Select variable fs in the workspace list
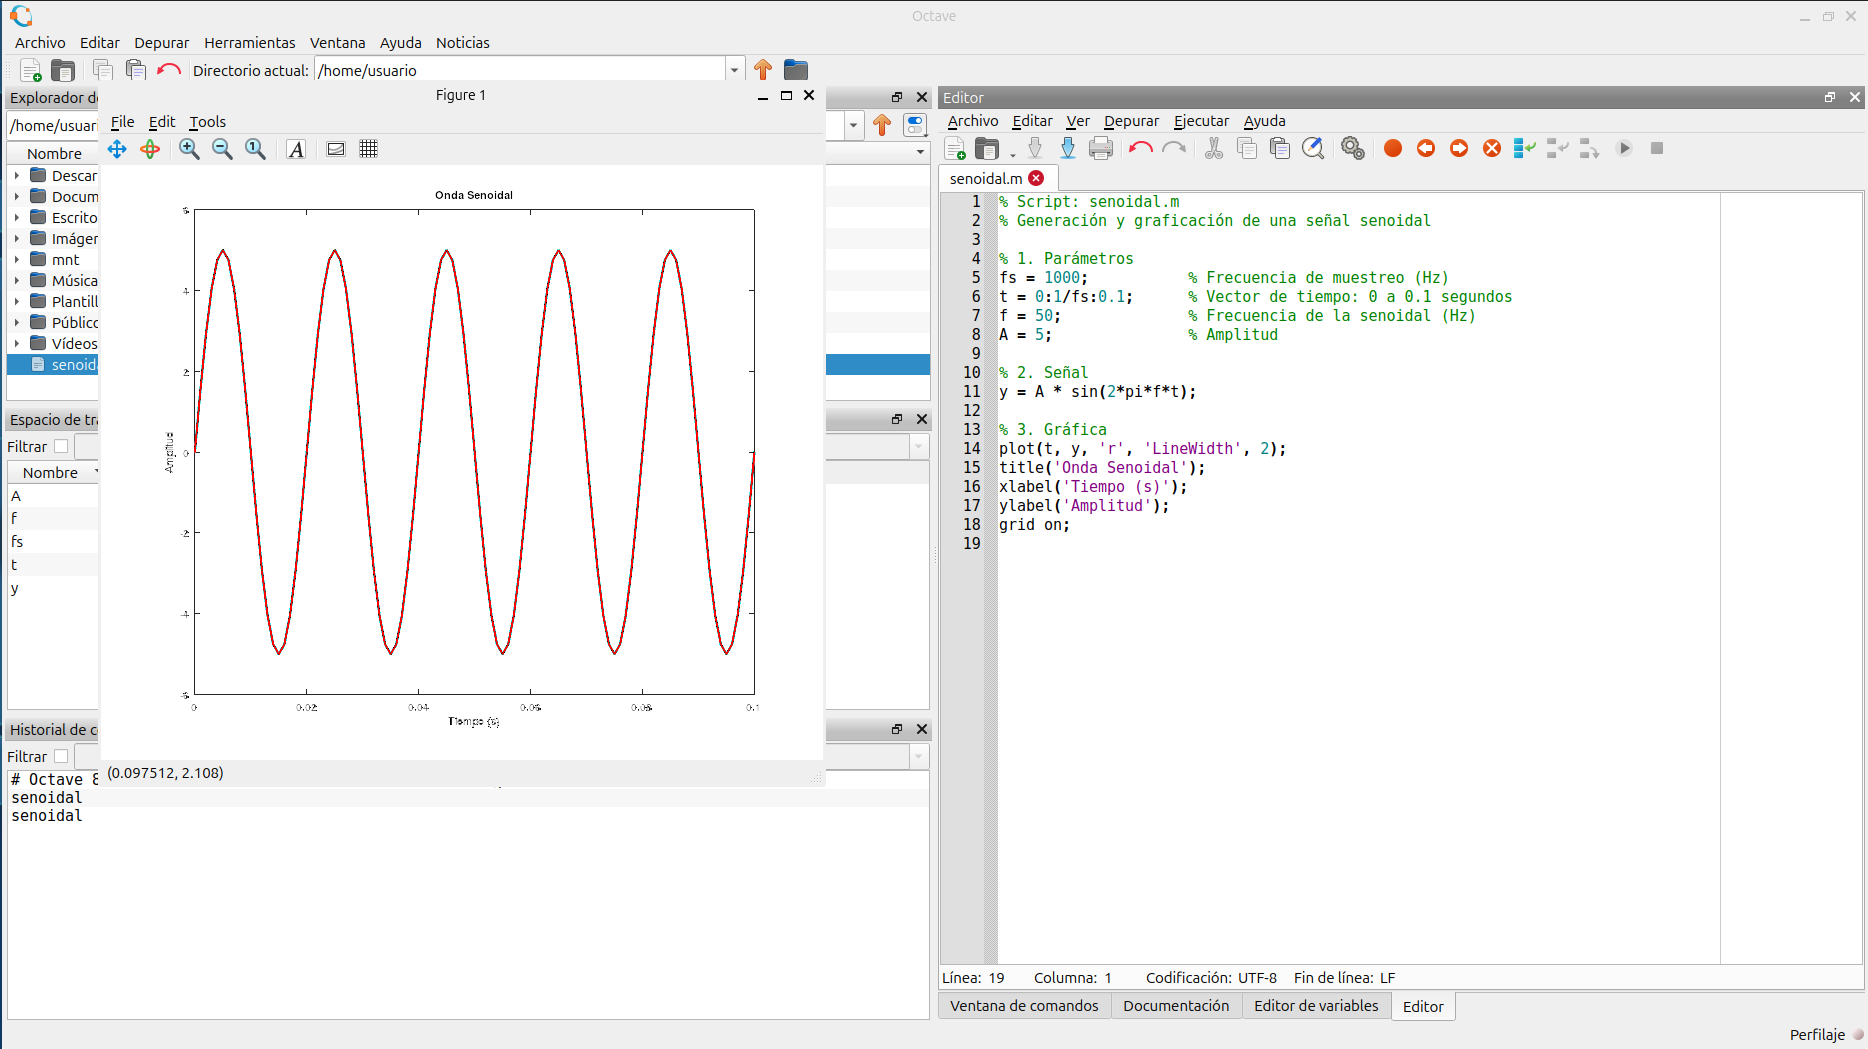The width and height of the screenshot is (1868, 1049). (x=17, y=542)
